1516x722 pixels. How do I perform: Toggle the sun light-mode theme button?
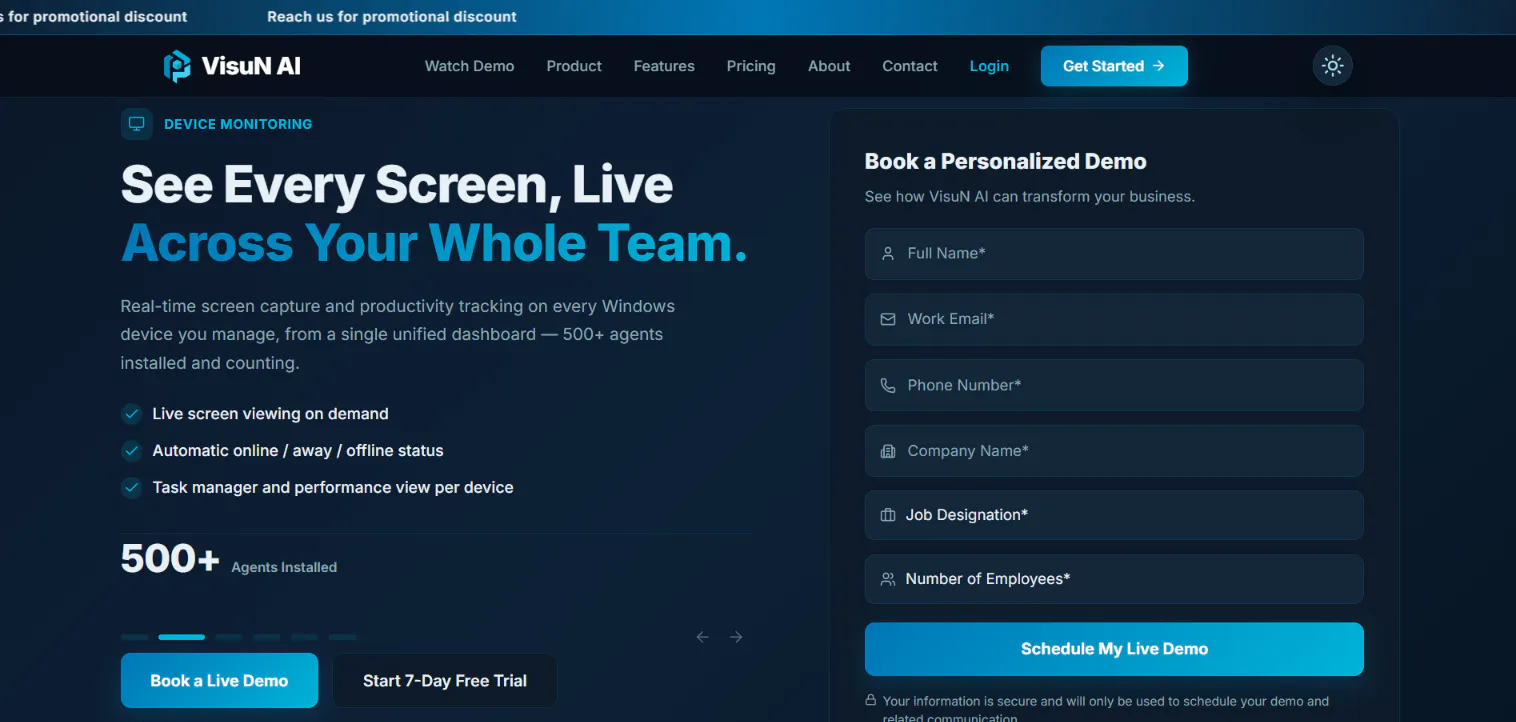click(x=1332, y=66)
